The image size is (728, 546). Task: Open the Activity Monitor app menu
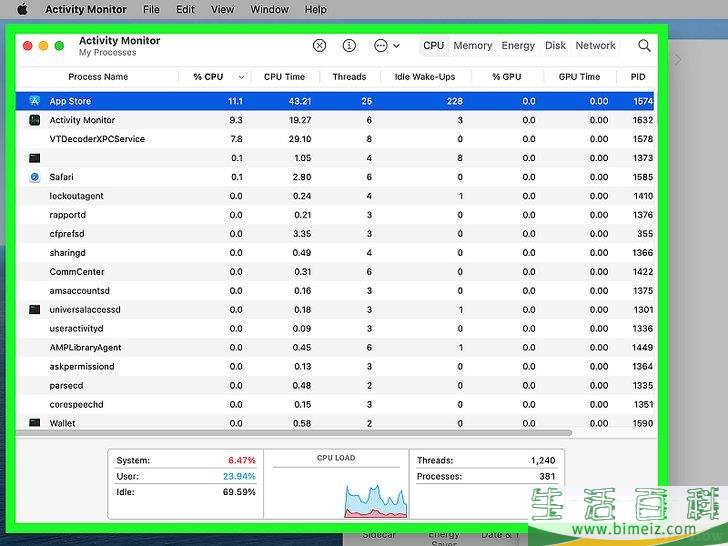tap(86, 9)
